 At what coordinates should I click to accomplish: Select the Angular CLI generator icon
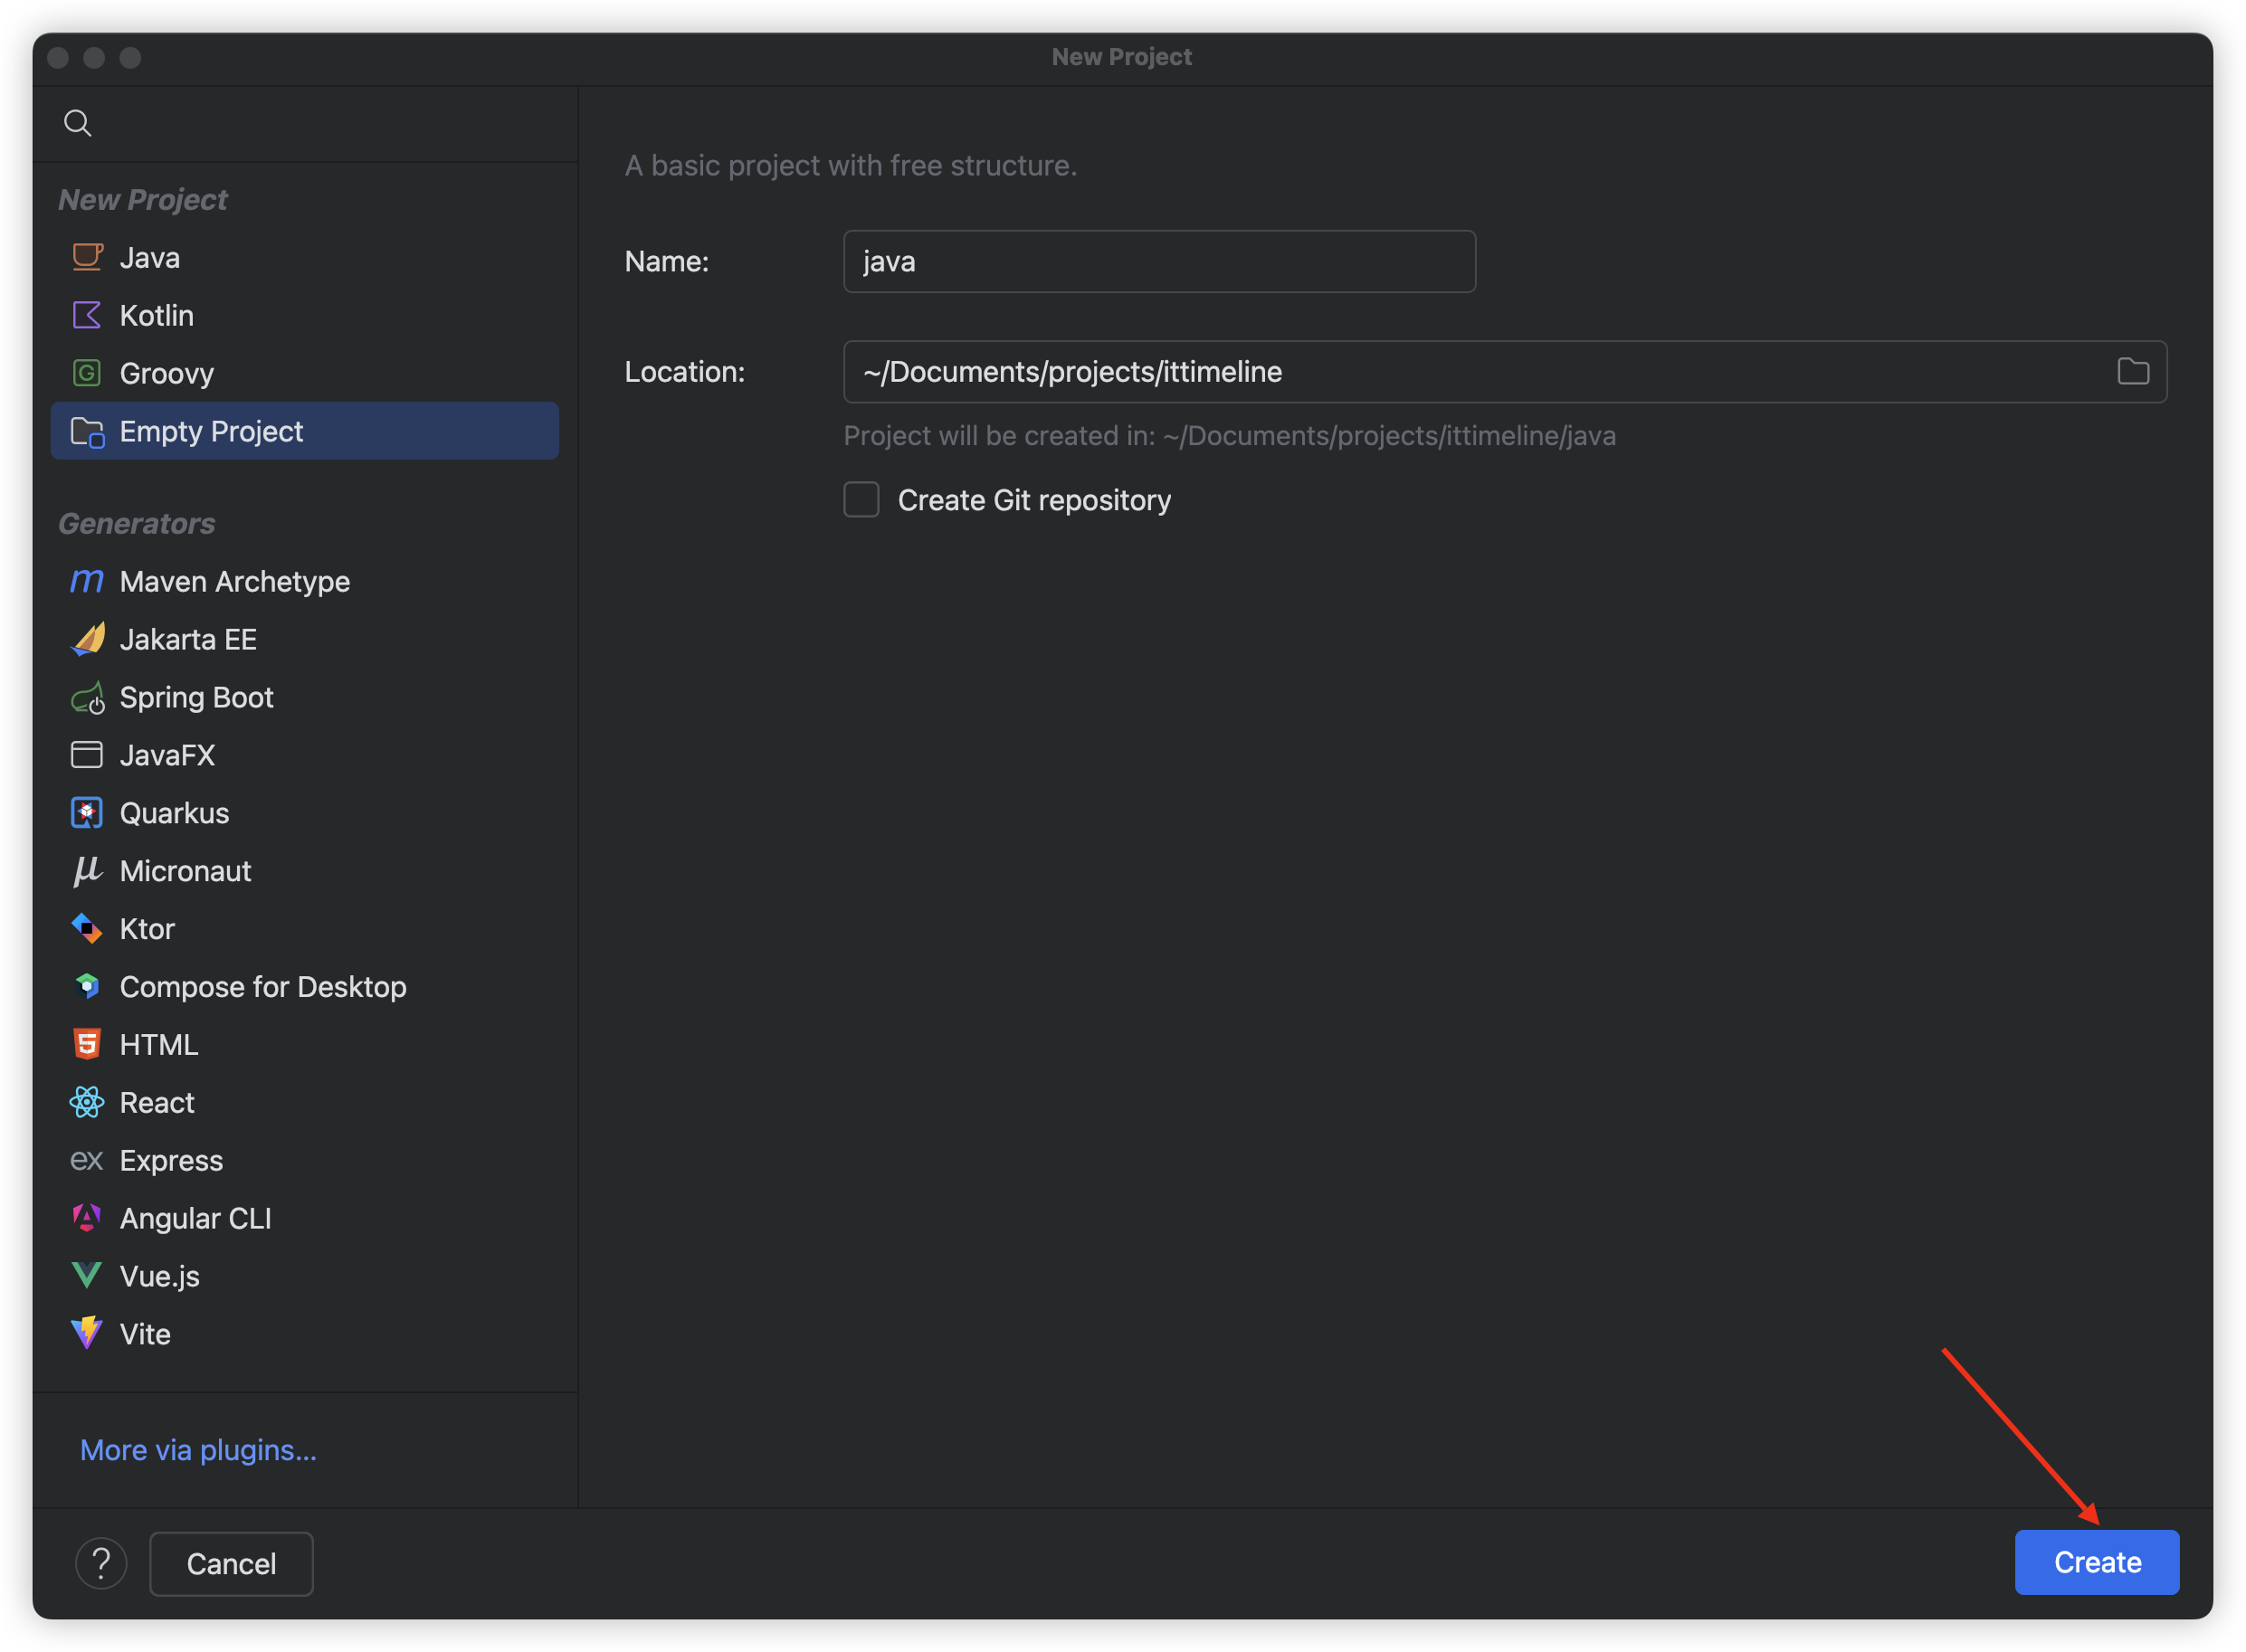[x=87, y=1218]
